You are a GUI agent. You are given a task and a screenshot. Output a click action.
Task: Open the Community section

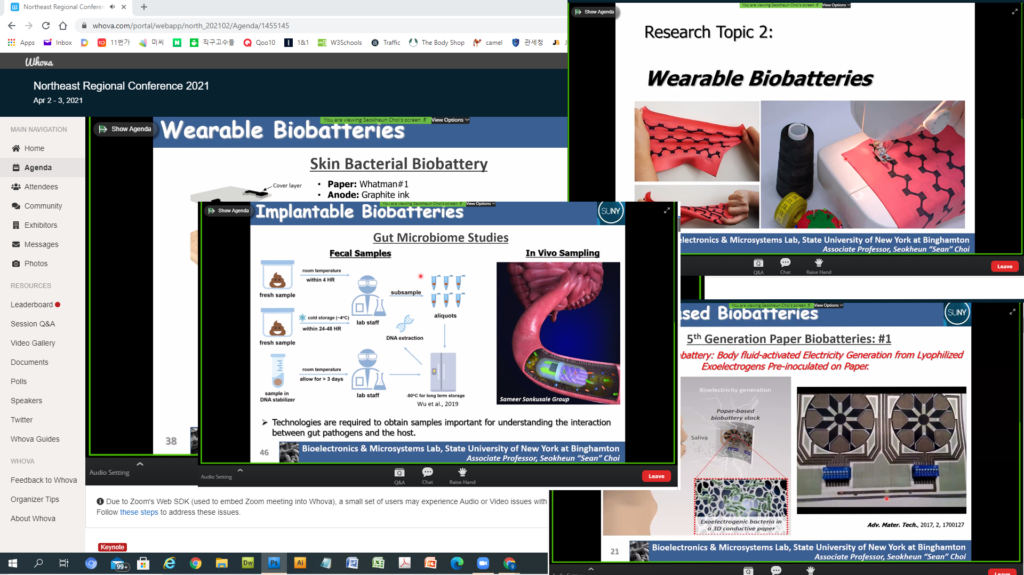[x=43, y=206]
